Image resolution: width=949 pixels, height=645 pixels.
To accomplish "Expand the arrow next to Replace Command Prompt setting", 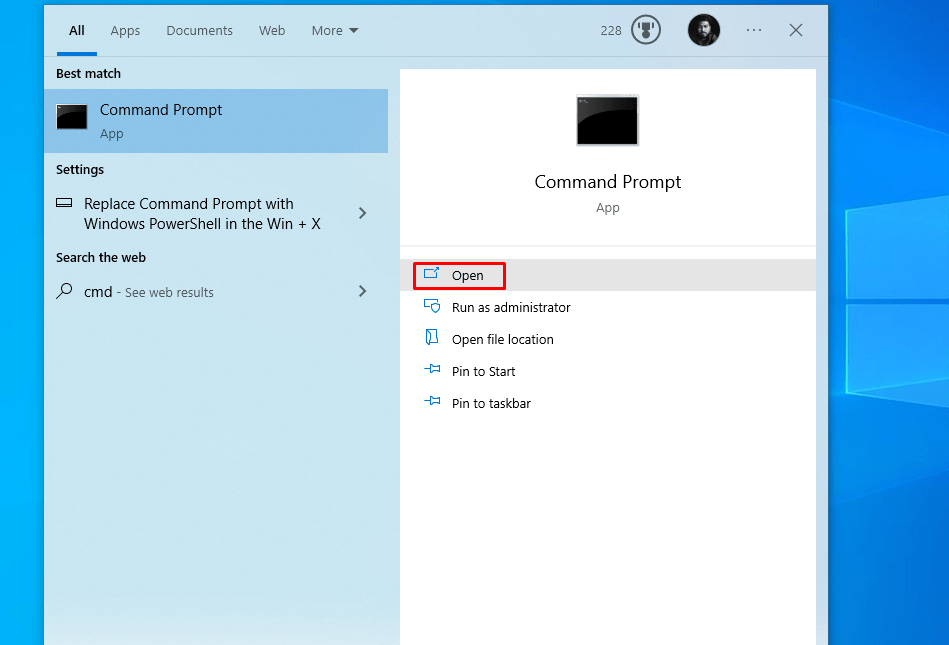I will (x=362, y=213).
